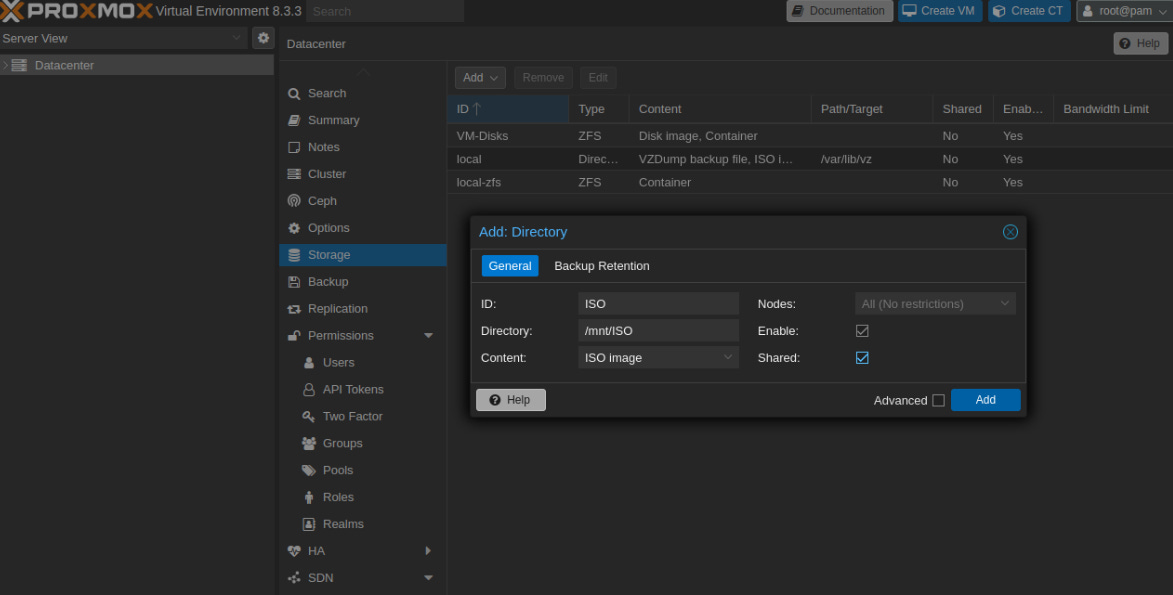Image resolution: width=1173 pixels, height=595 pixels.
Task: Collapse the SDN section arrow
Action: (x=429, y=578)
